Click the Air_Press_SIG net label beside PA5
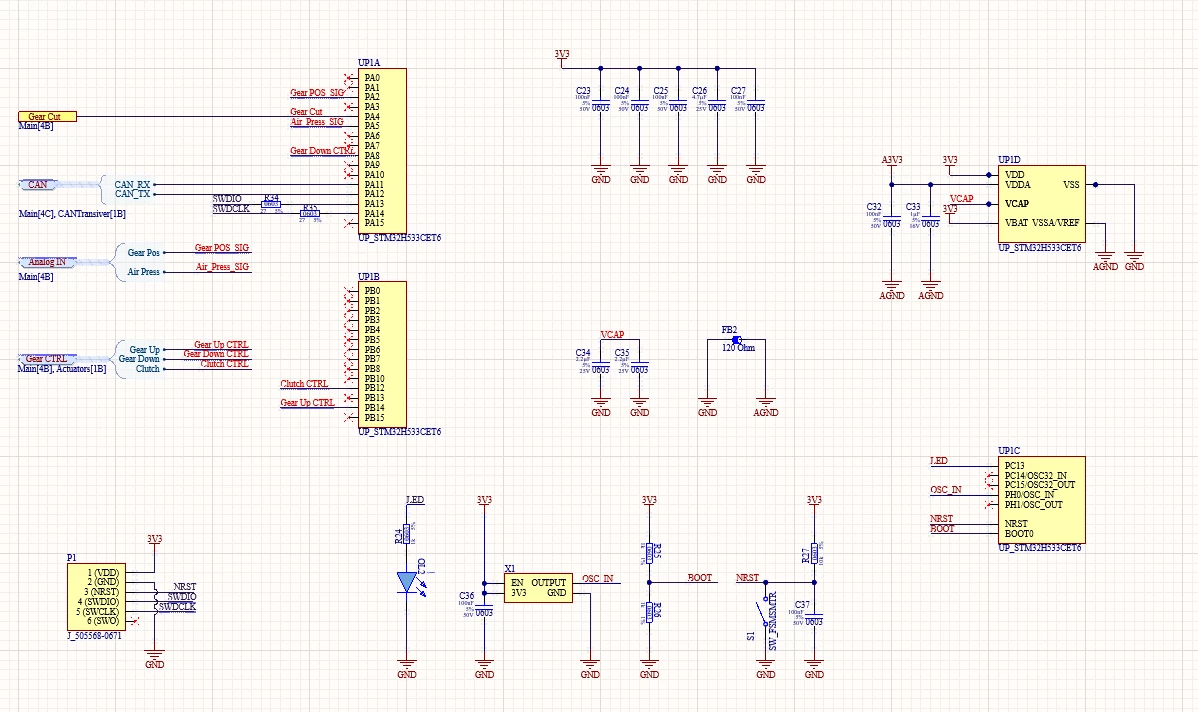1198x712 pixels. (x=317, y=121)
